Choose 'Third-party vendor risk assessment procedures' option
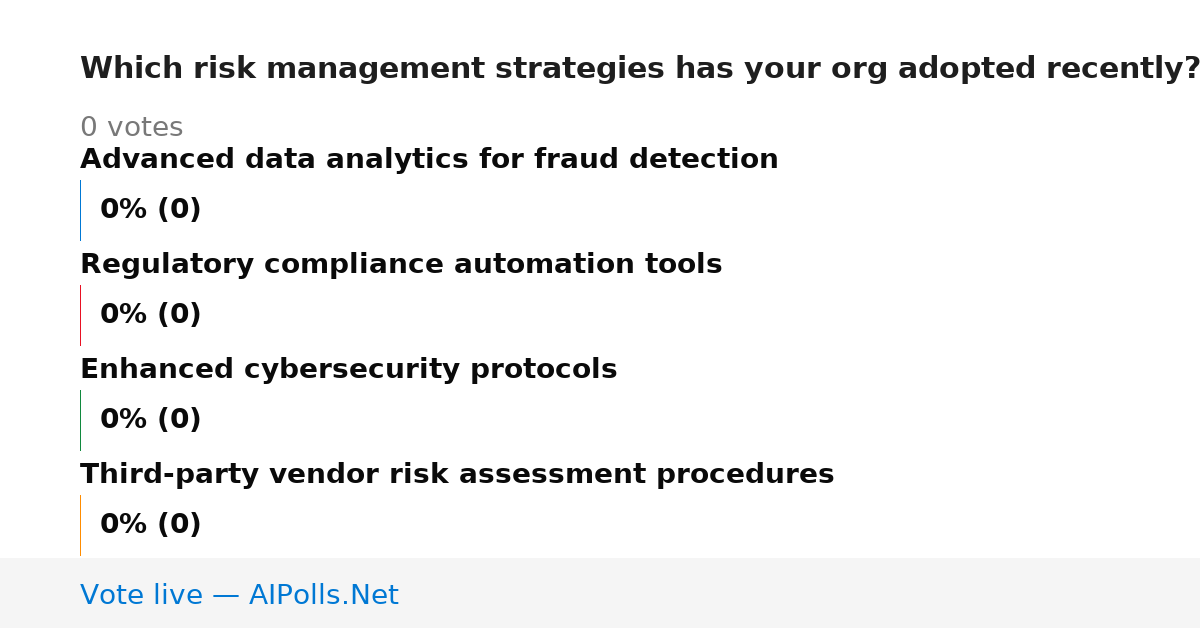 [457, 475]
